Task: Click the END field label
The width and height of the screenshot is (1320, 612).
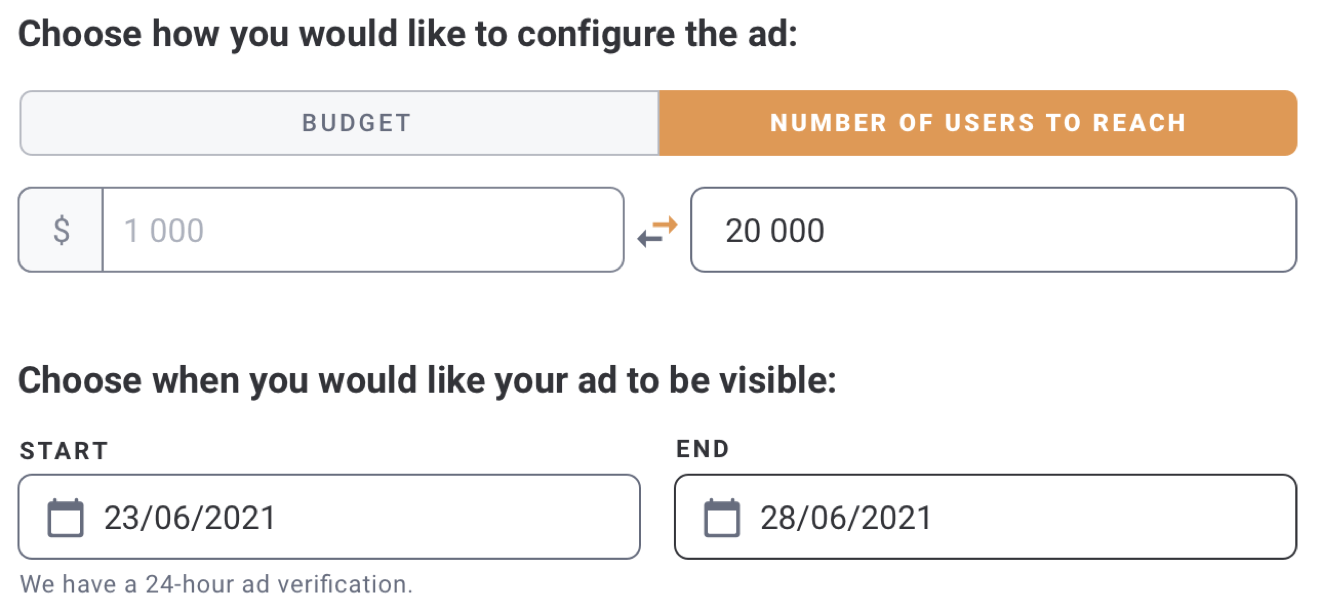Action: click(x=703, y=449)
